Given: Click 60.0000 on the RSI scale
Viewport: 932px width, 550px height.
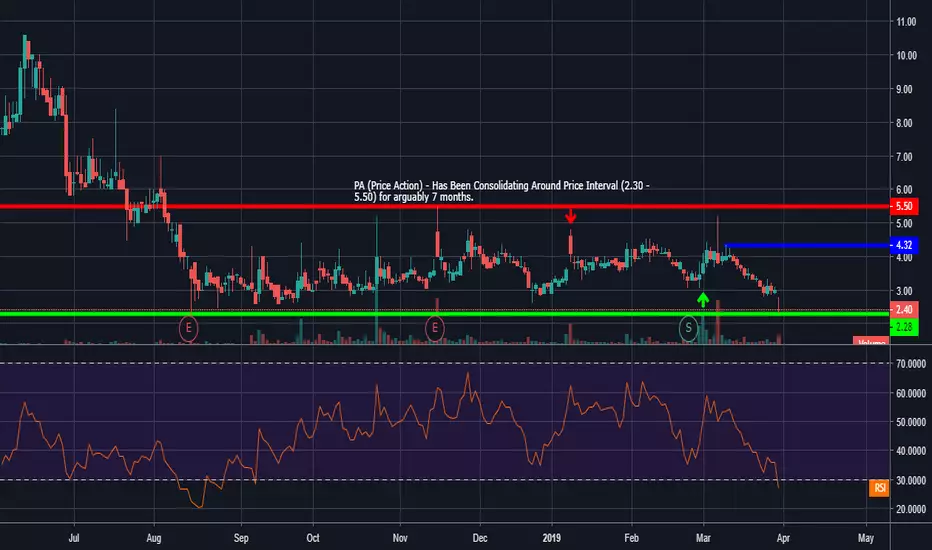Looking at the screenshot, I should [911, 393].
